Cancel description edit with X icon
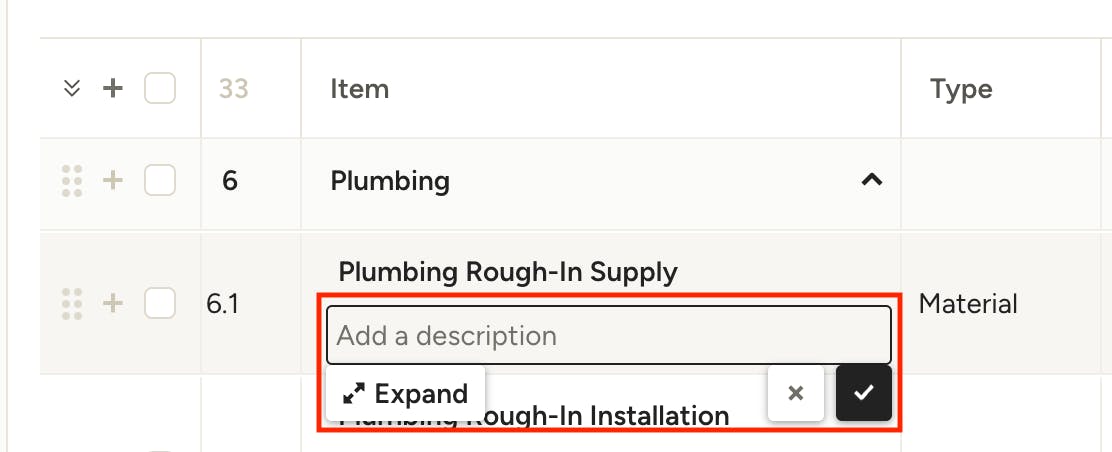 (x=796, y=393)
